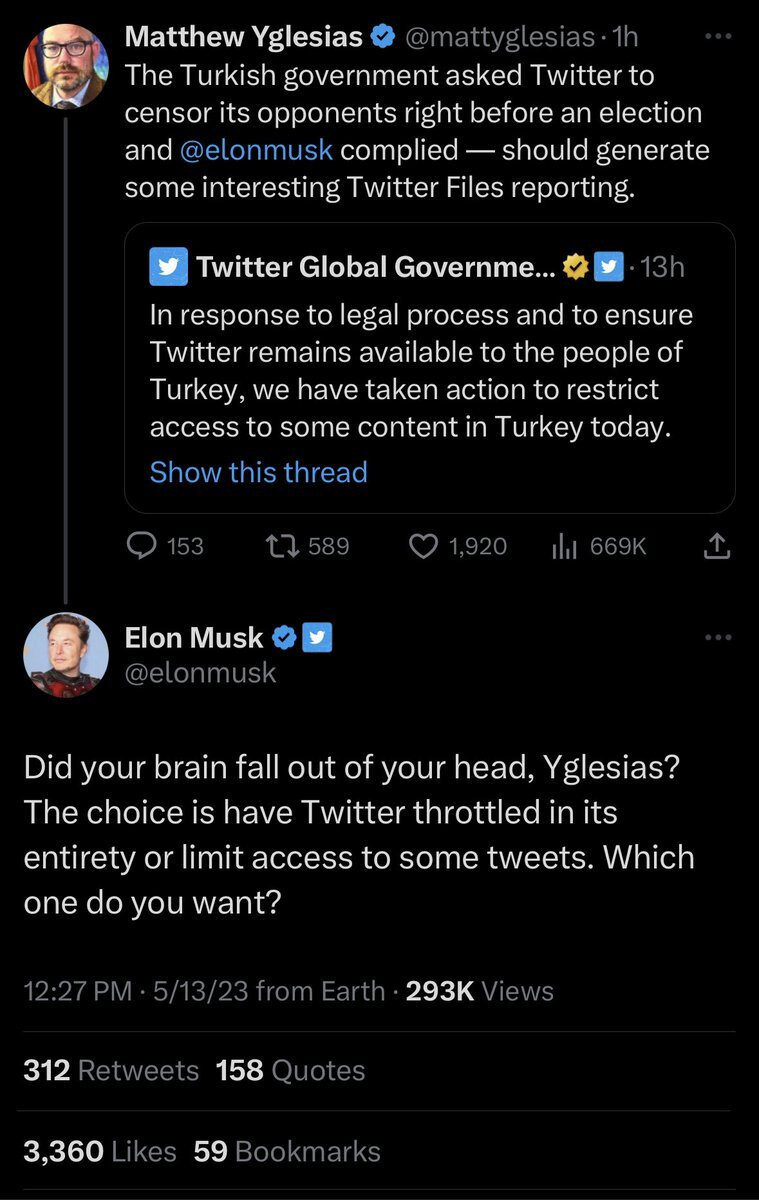View Matthew Yglesias's profile picture
This screenshot has width=759, height=1200.
(65, 66)
